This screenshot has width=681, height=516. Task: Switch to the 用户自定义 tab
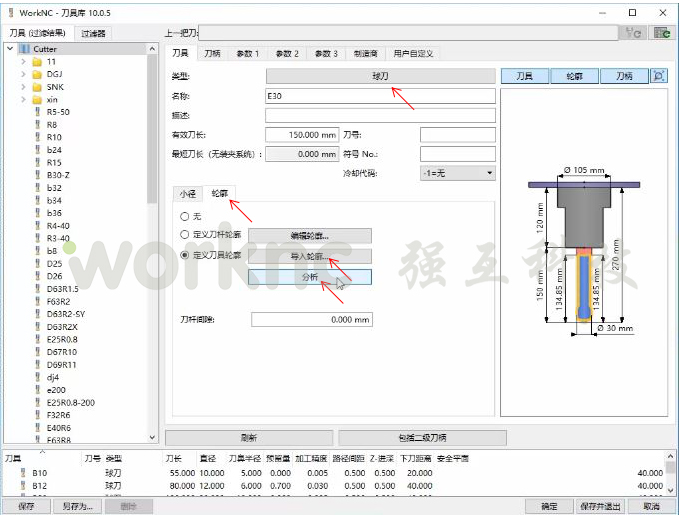click(x=413, y=53)
